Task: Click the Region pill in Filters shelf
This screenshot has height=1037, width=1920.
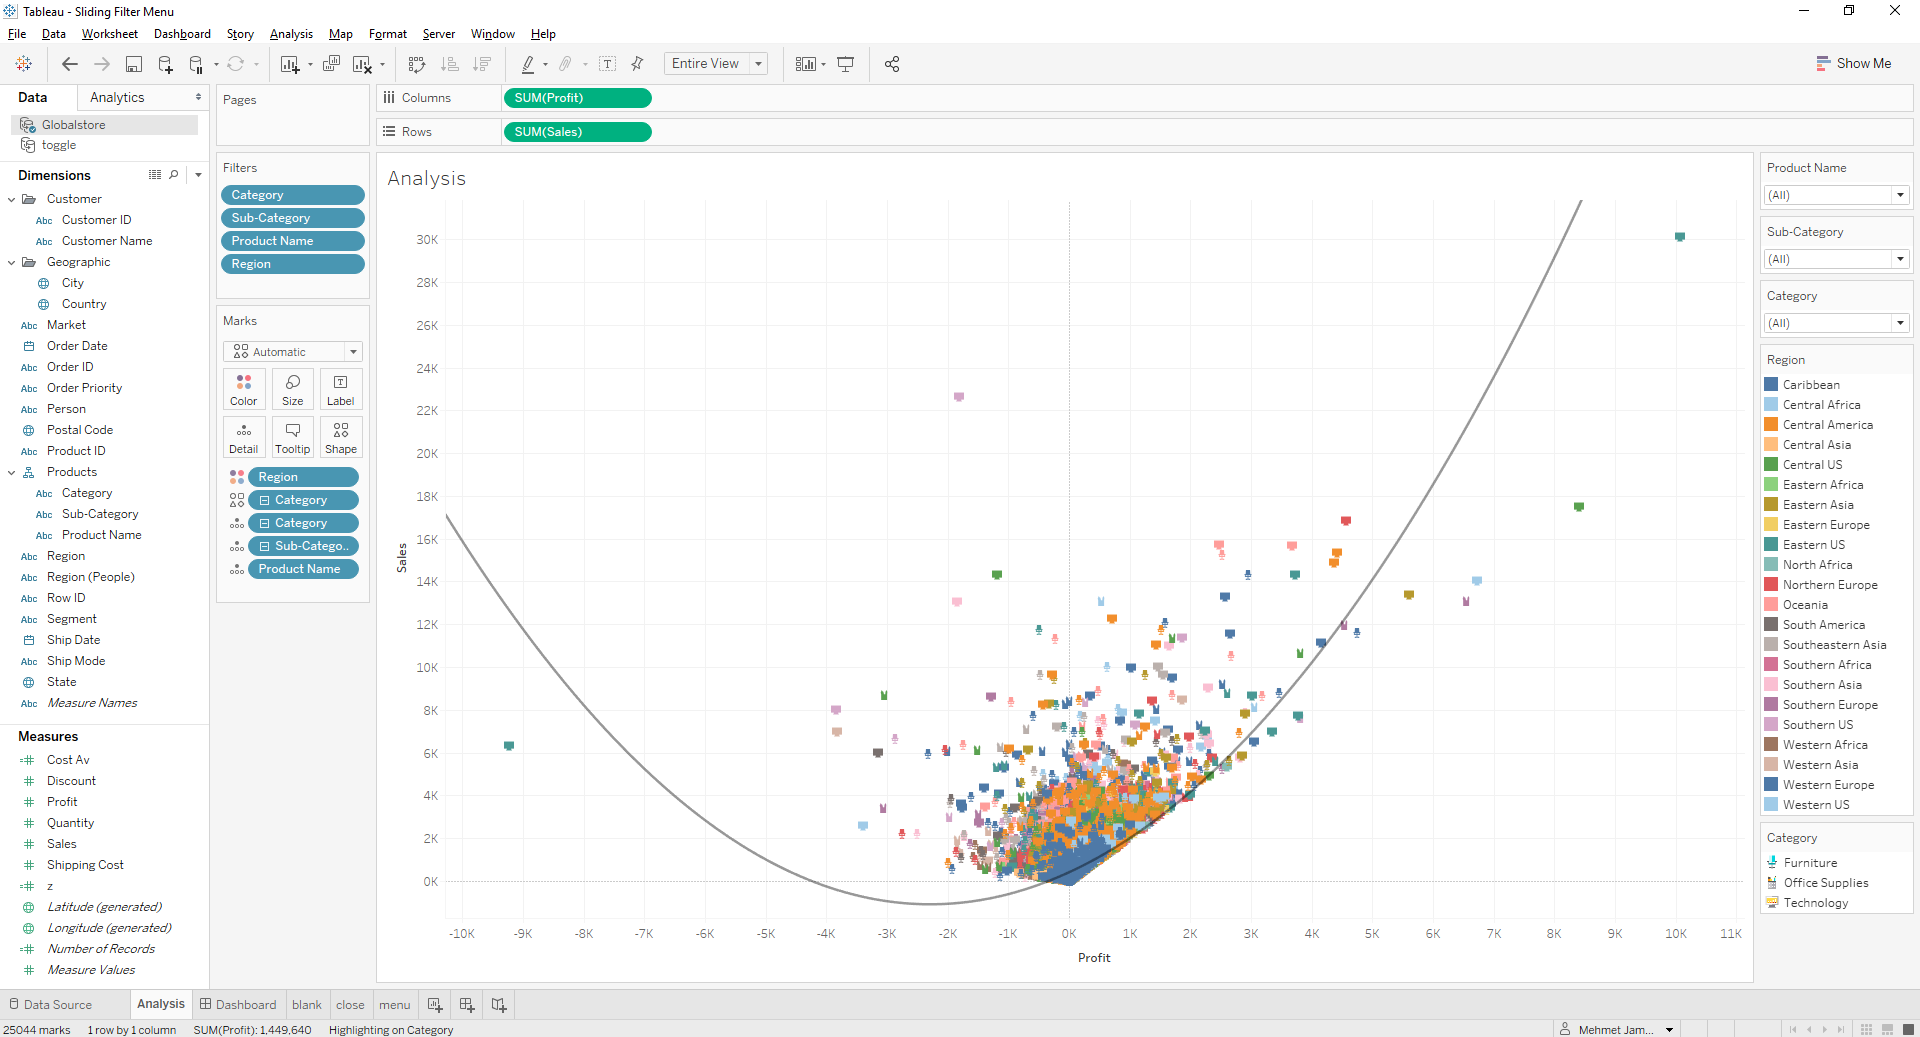Action: (293, 264)
